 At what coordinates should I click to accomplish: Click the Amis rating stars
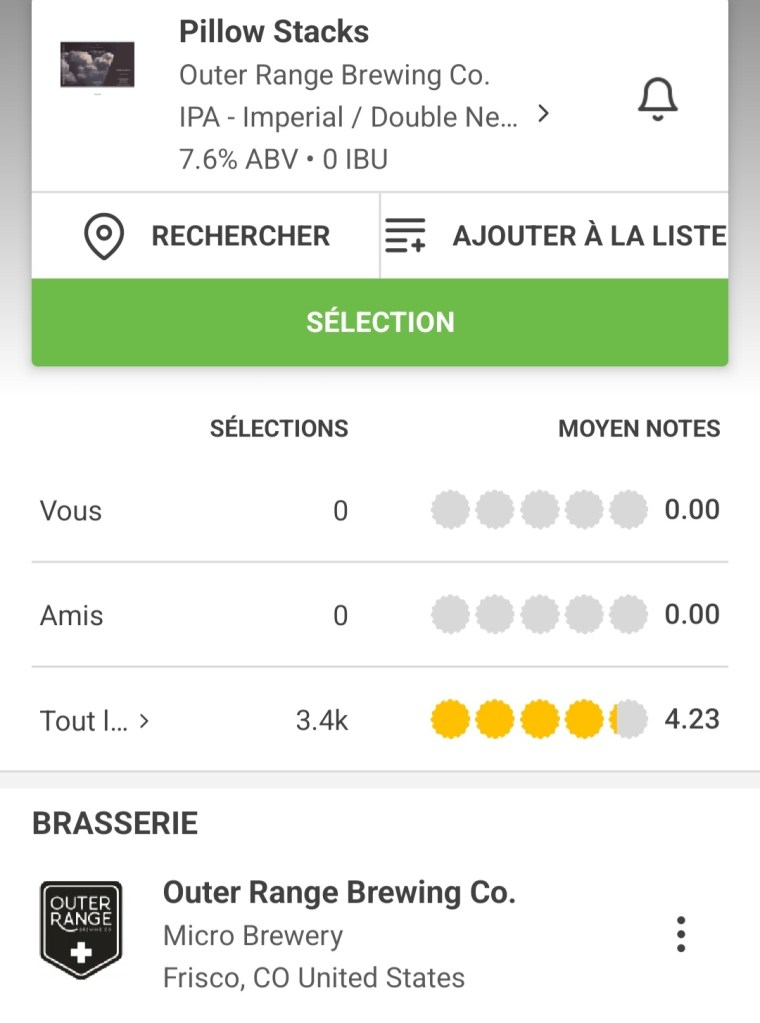pos(539,614)
